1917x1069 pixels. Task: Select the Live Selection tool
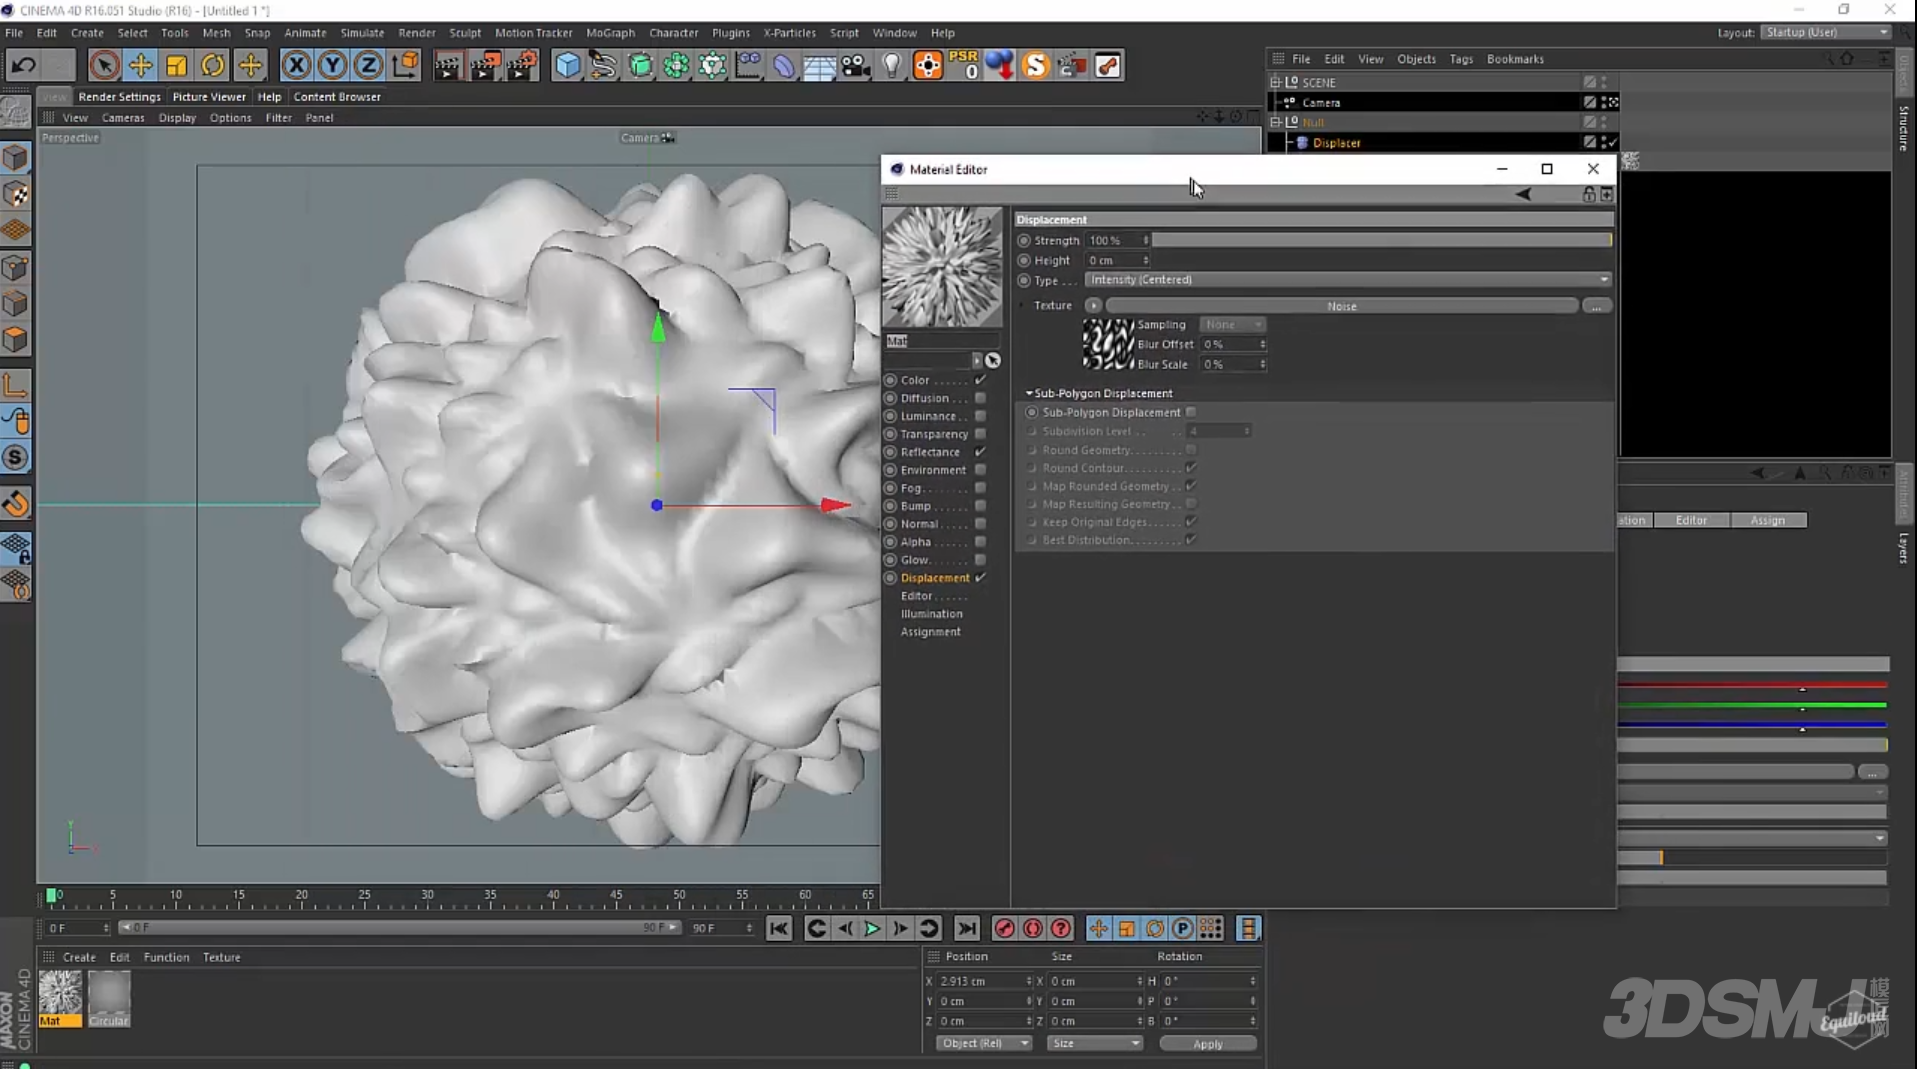pos(104,66)
